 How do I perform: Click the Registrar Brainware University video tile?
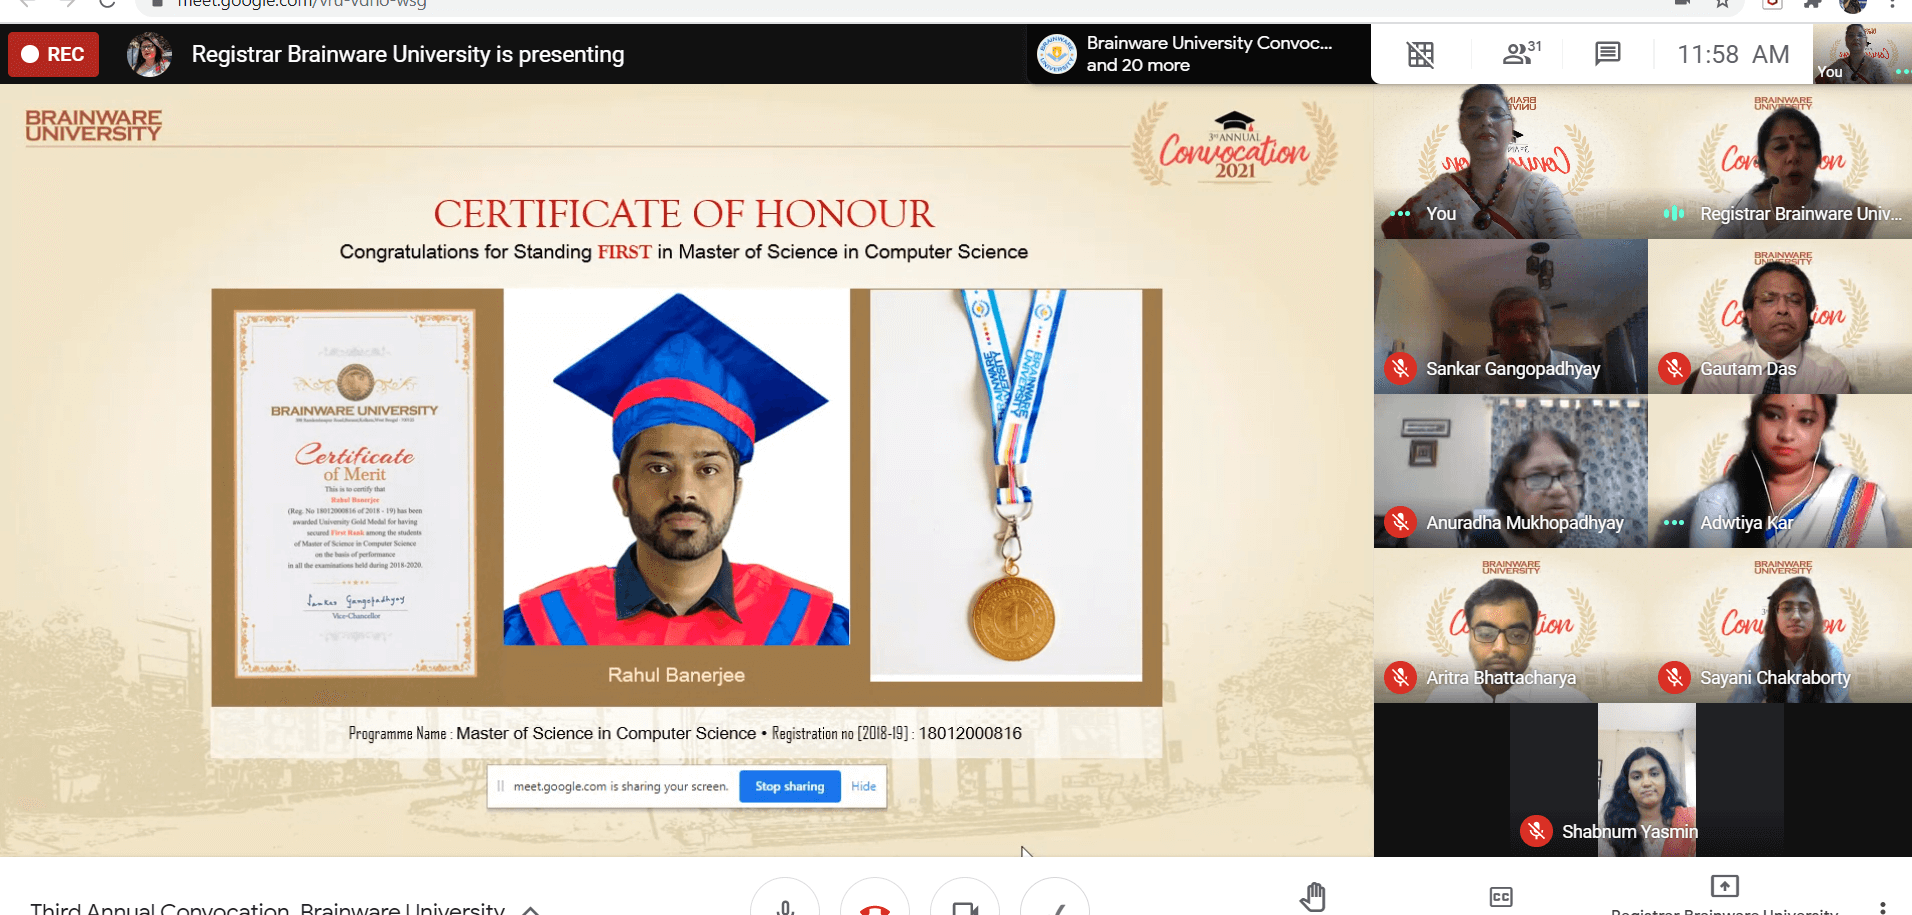coord(1780,161)
